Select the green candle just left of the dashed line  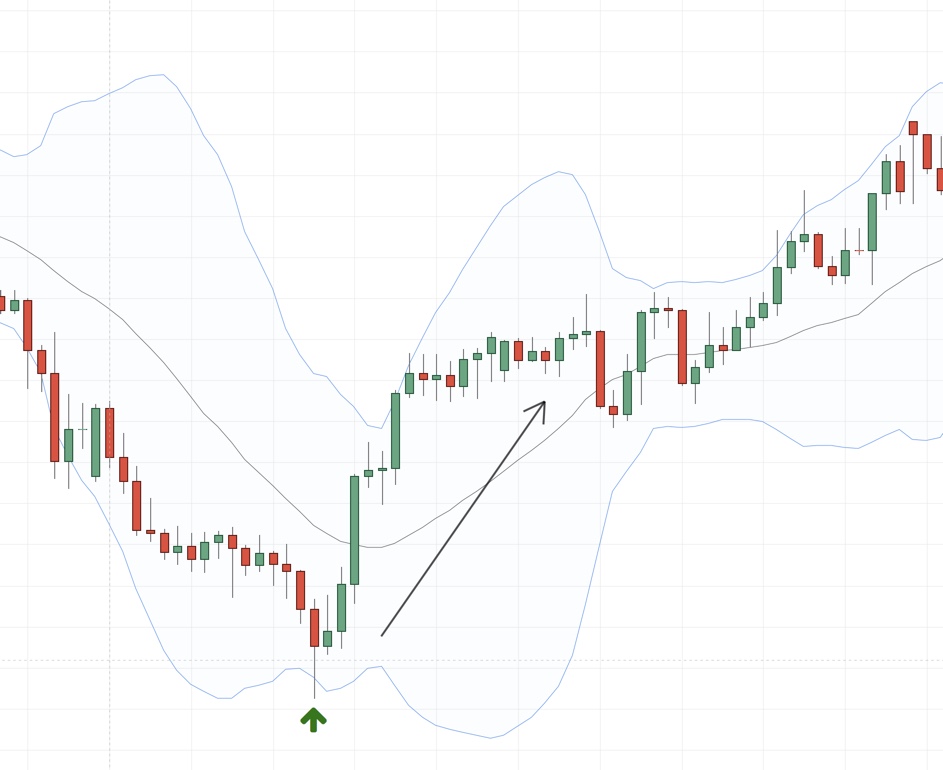96,441
